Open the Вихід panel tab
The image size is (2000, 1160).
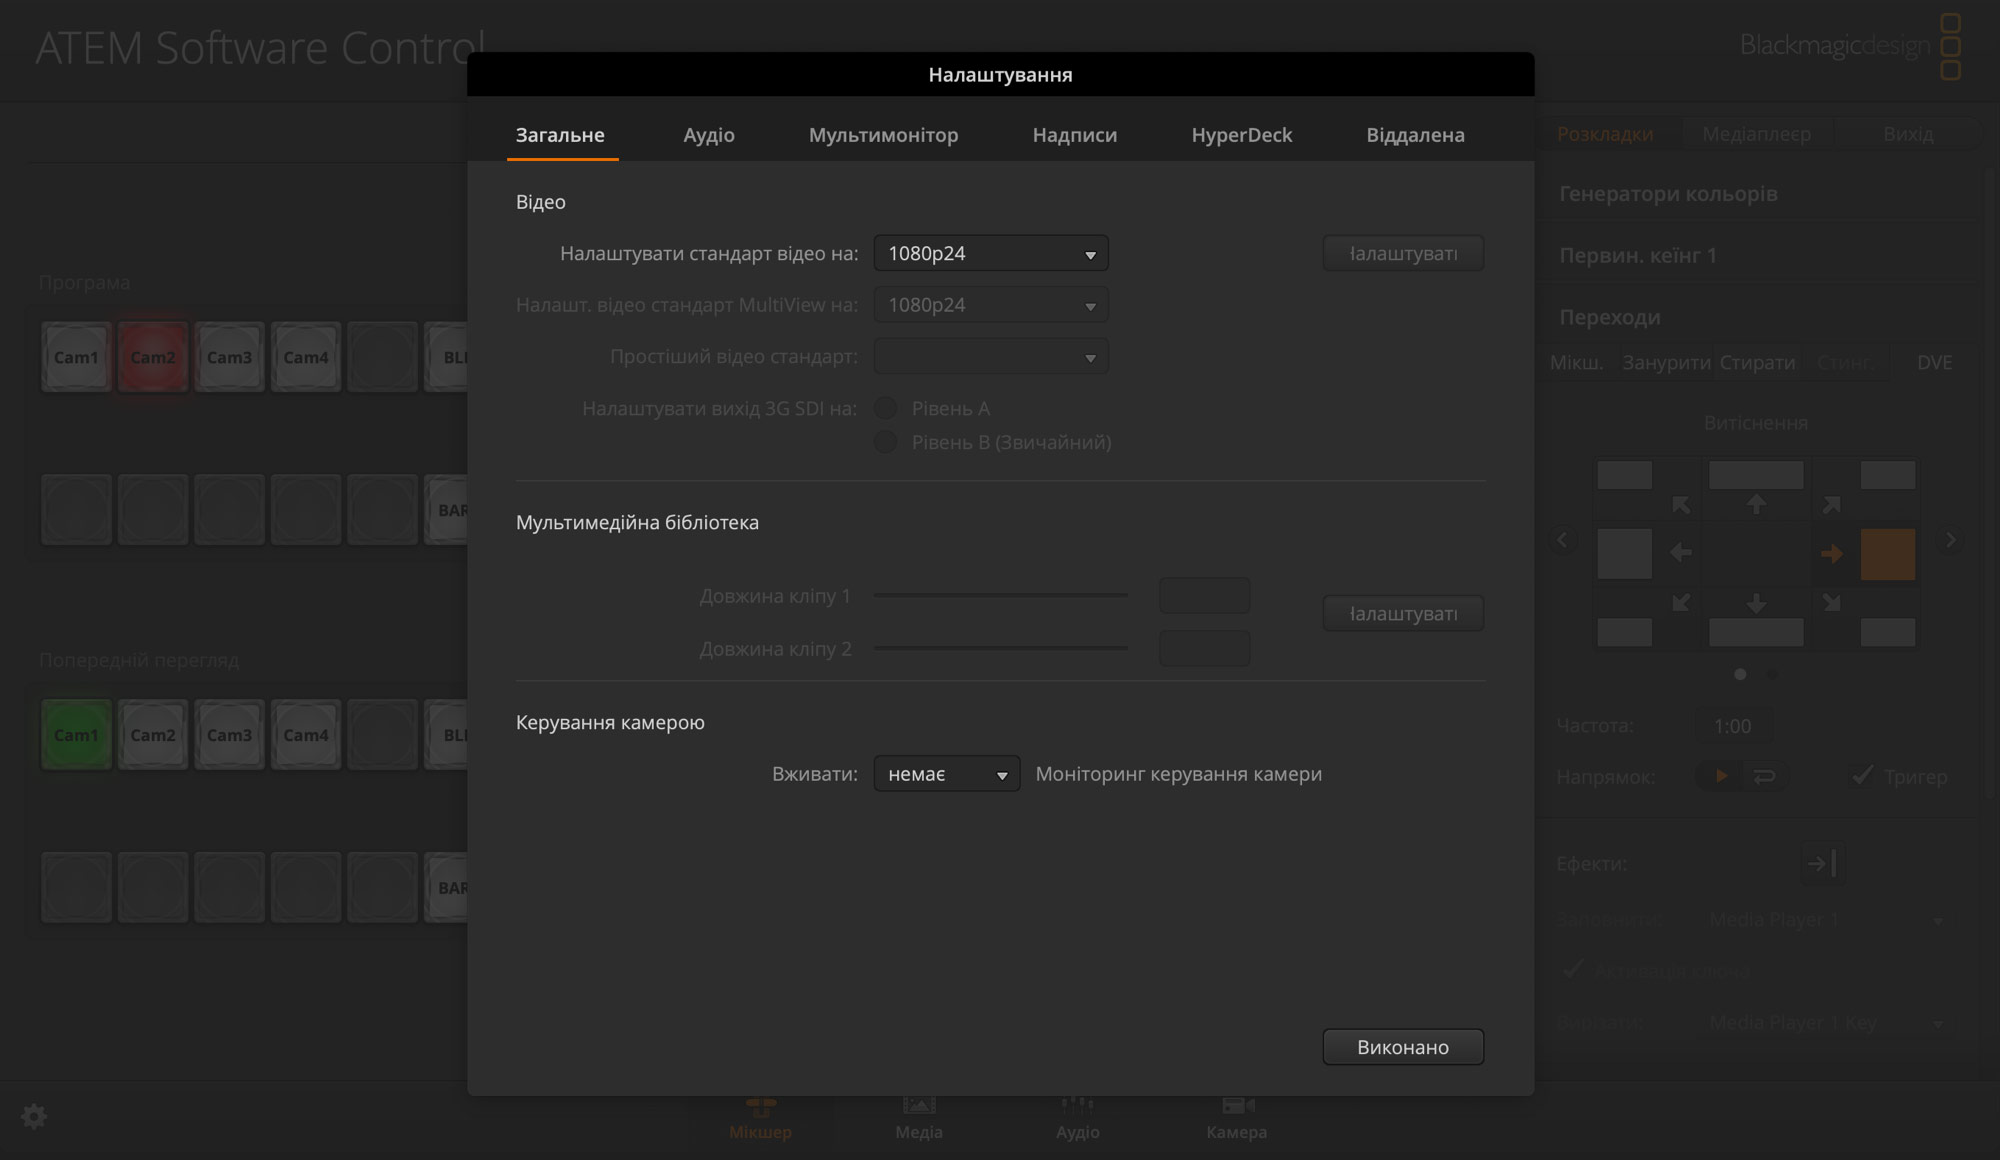coord(1908,134)
